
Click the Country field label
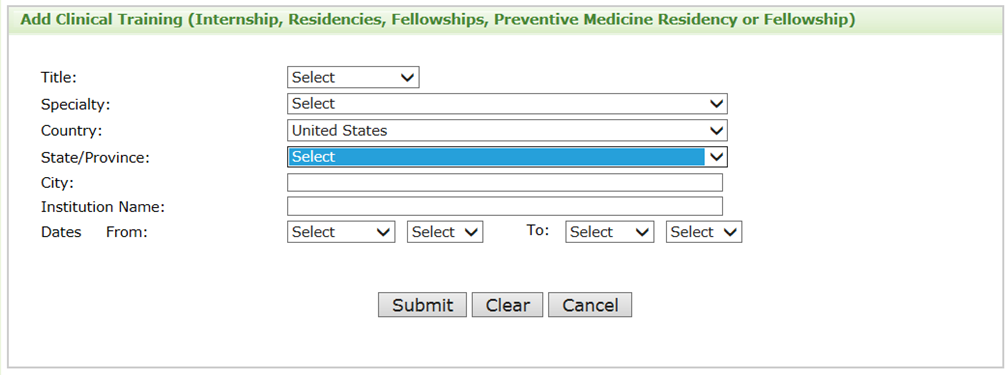point(71,131)
